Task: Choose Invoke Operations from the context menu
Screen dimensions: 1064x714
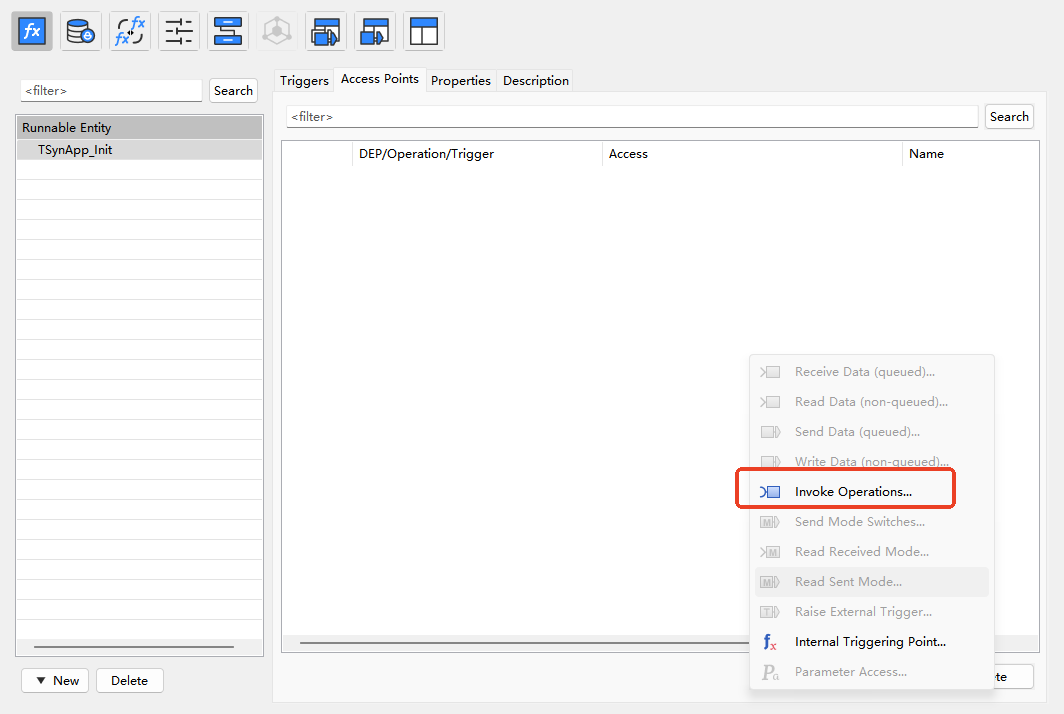Action: pos(853,492)
